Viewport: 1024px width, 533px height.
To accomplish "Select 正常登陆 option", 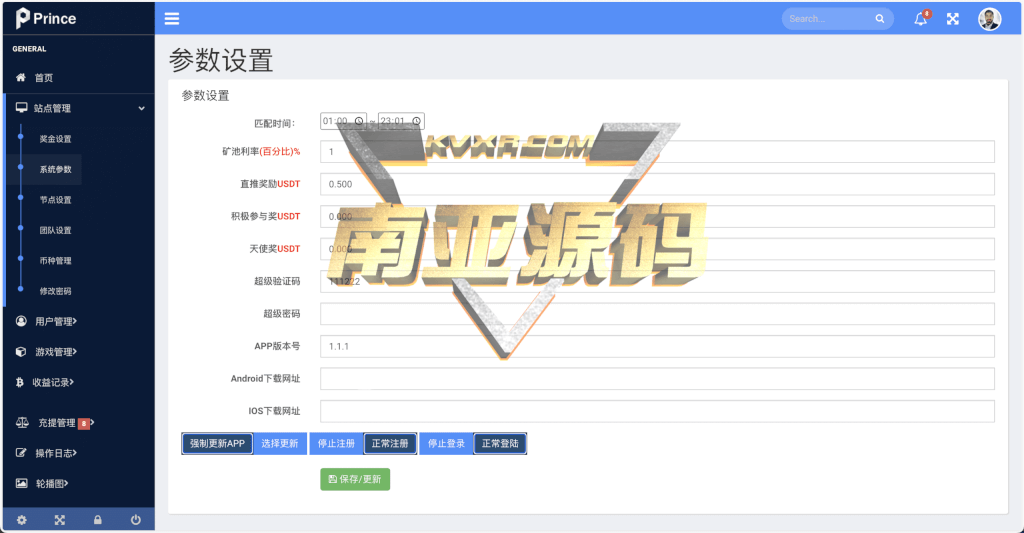I will (500, 444).
